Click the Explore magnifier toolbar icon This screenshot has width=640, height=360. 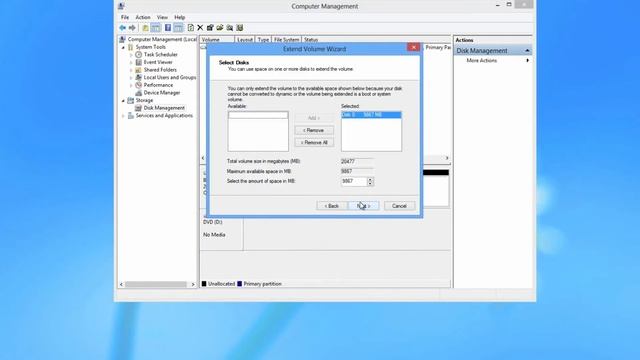click(230, 28)
